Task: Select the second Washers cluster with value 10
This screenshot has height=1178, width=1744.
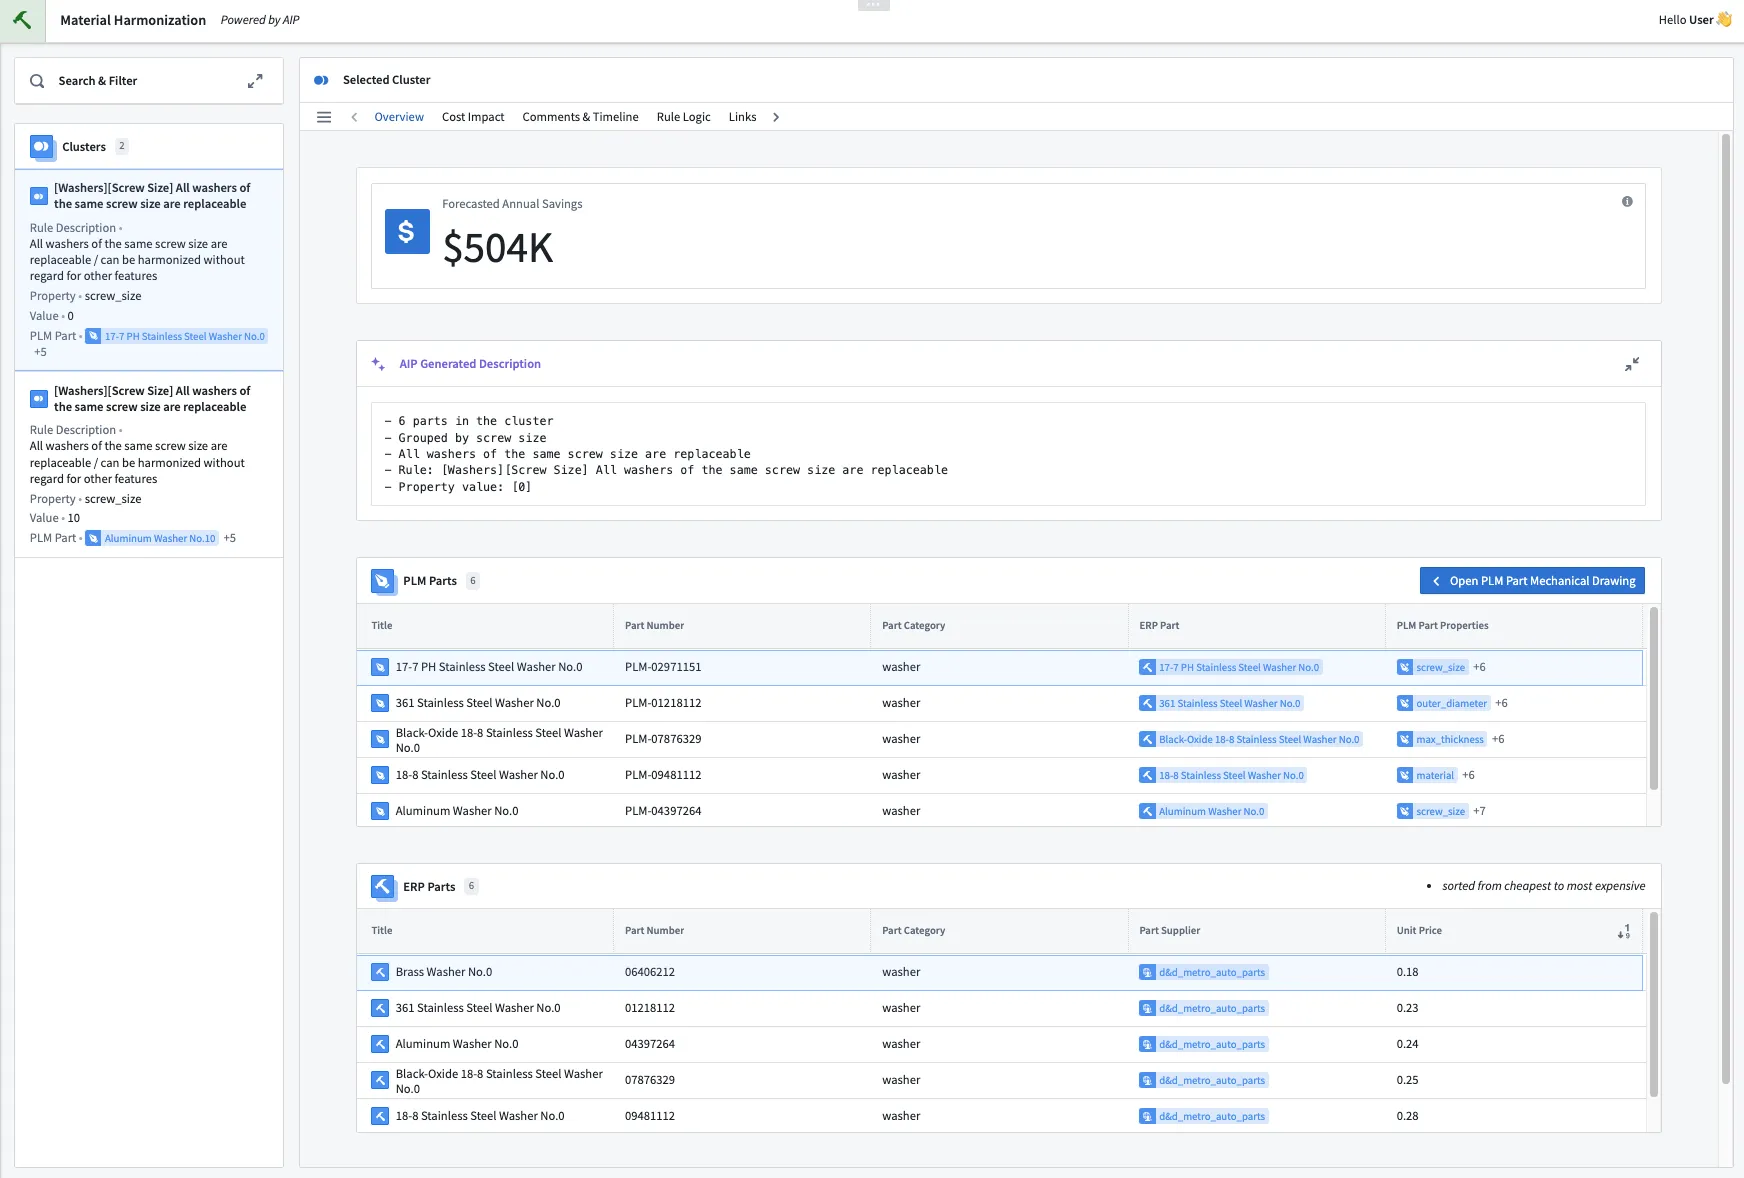Action: click(x=149, y=464)
